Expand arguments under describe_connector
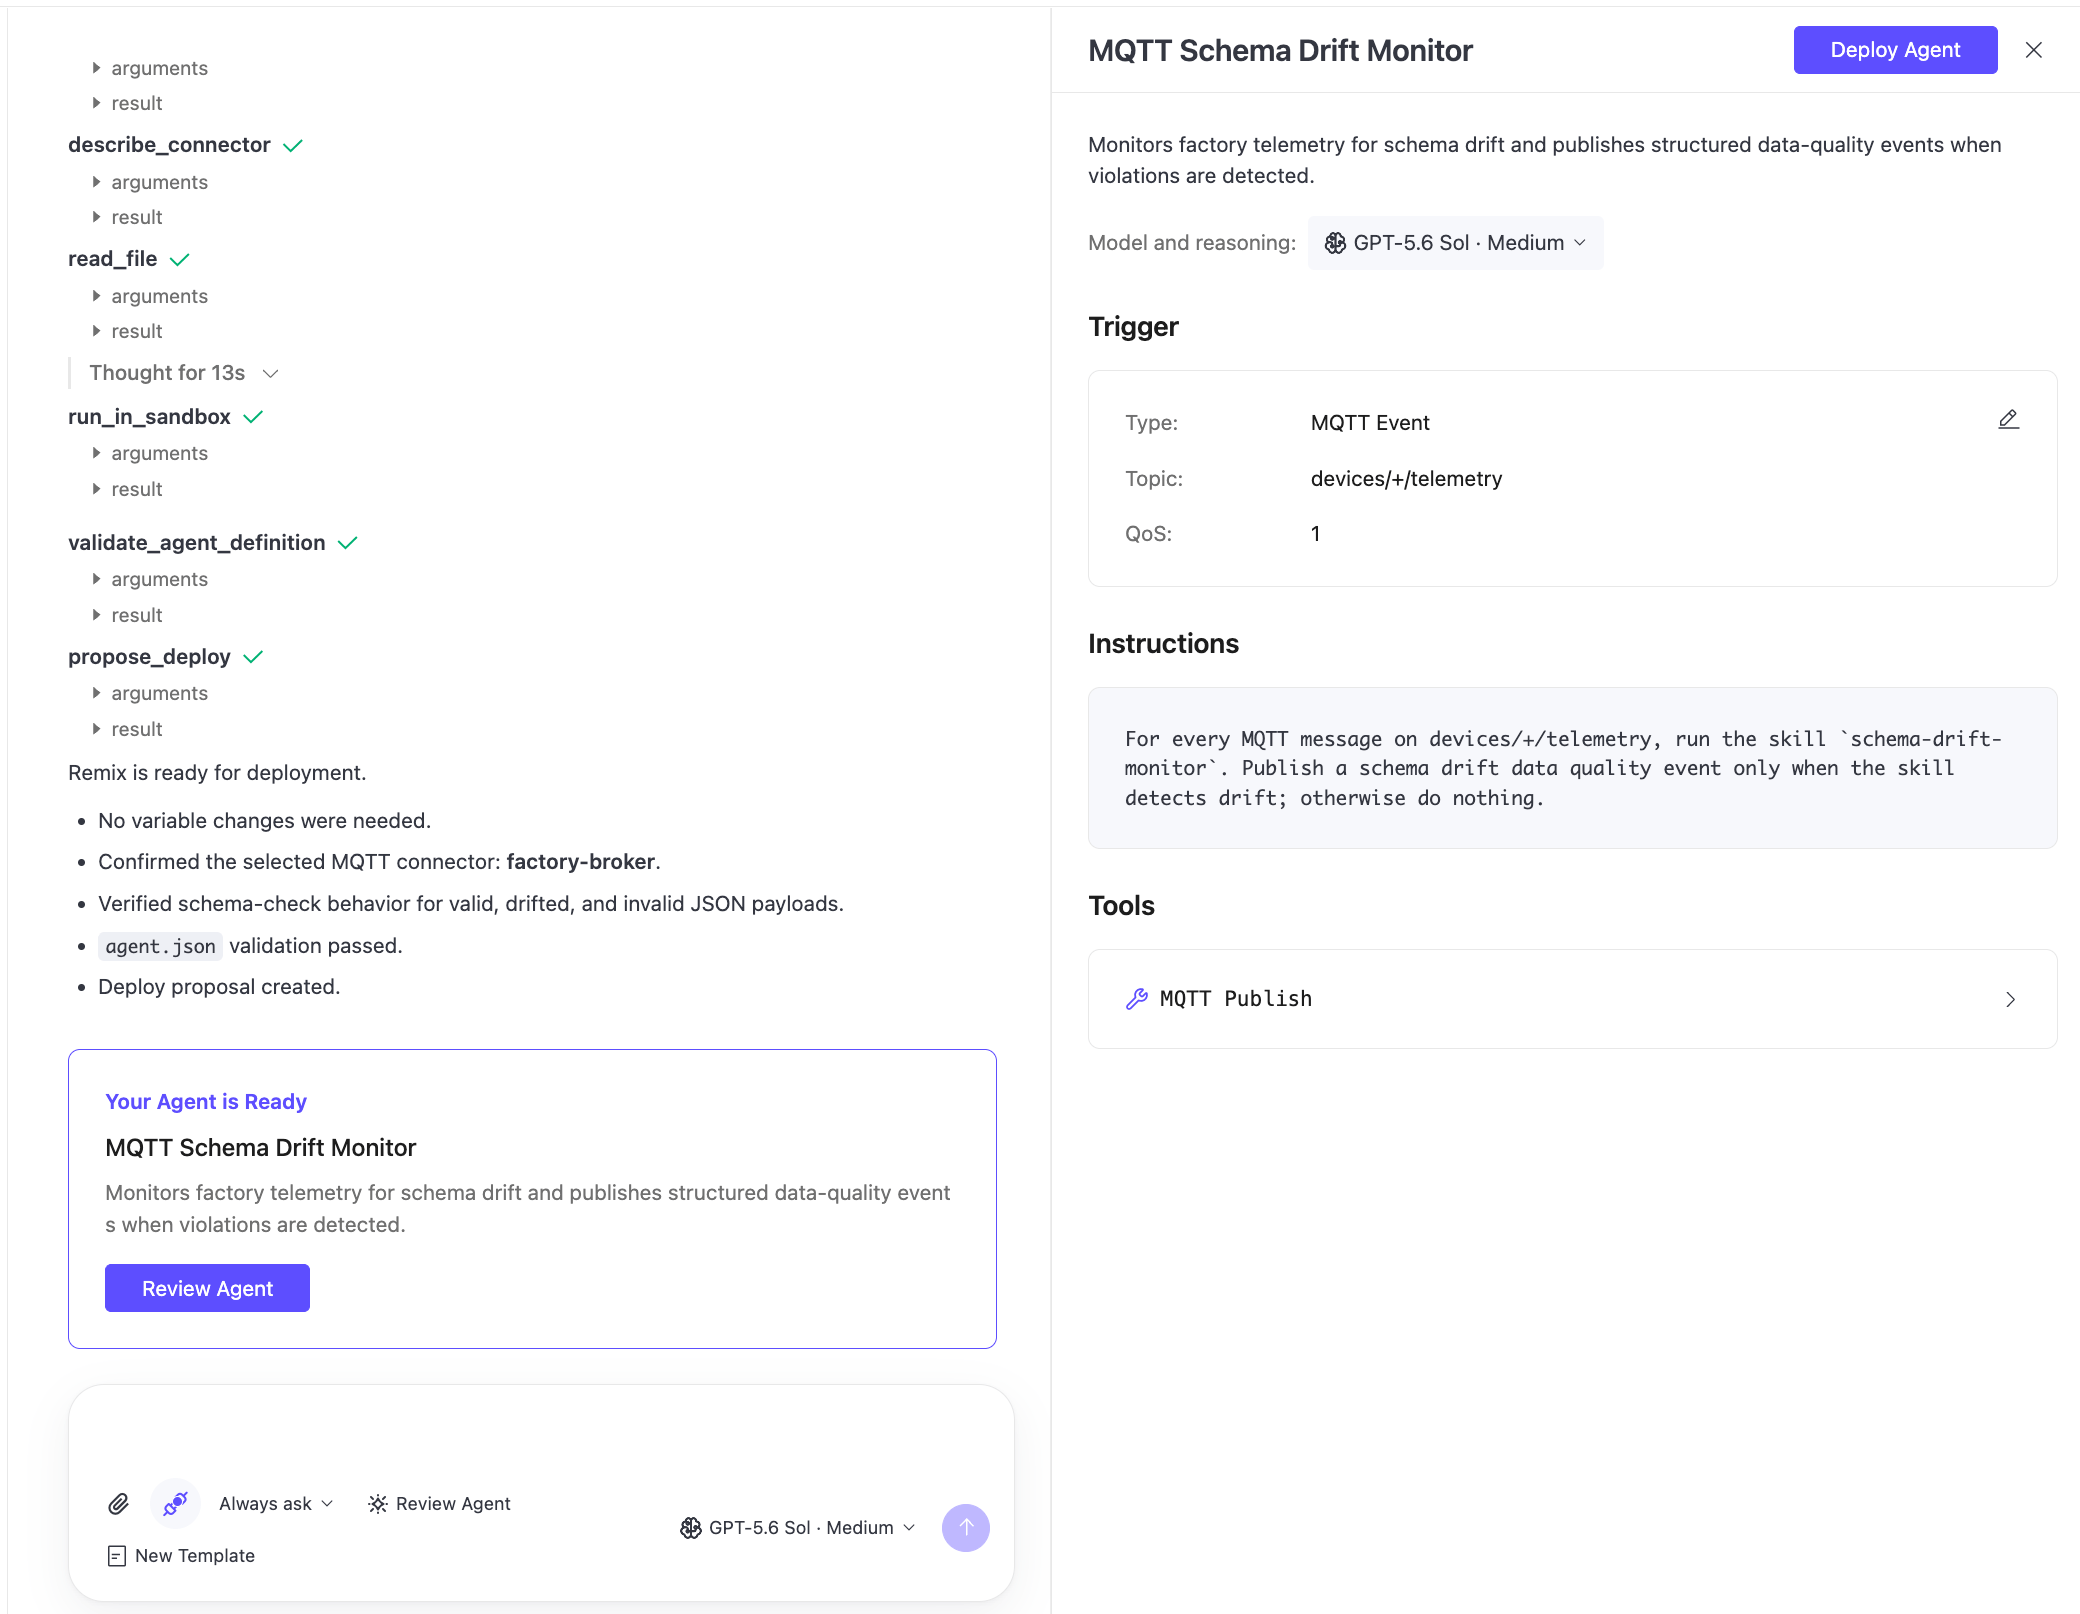 pos(150,182)
